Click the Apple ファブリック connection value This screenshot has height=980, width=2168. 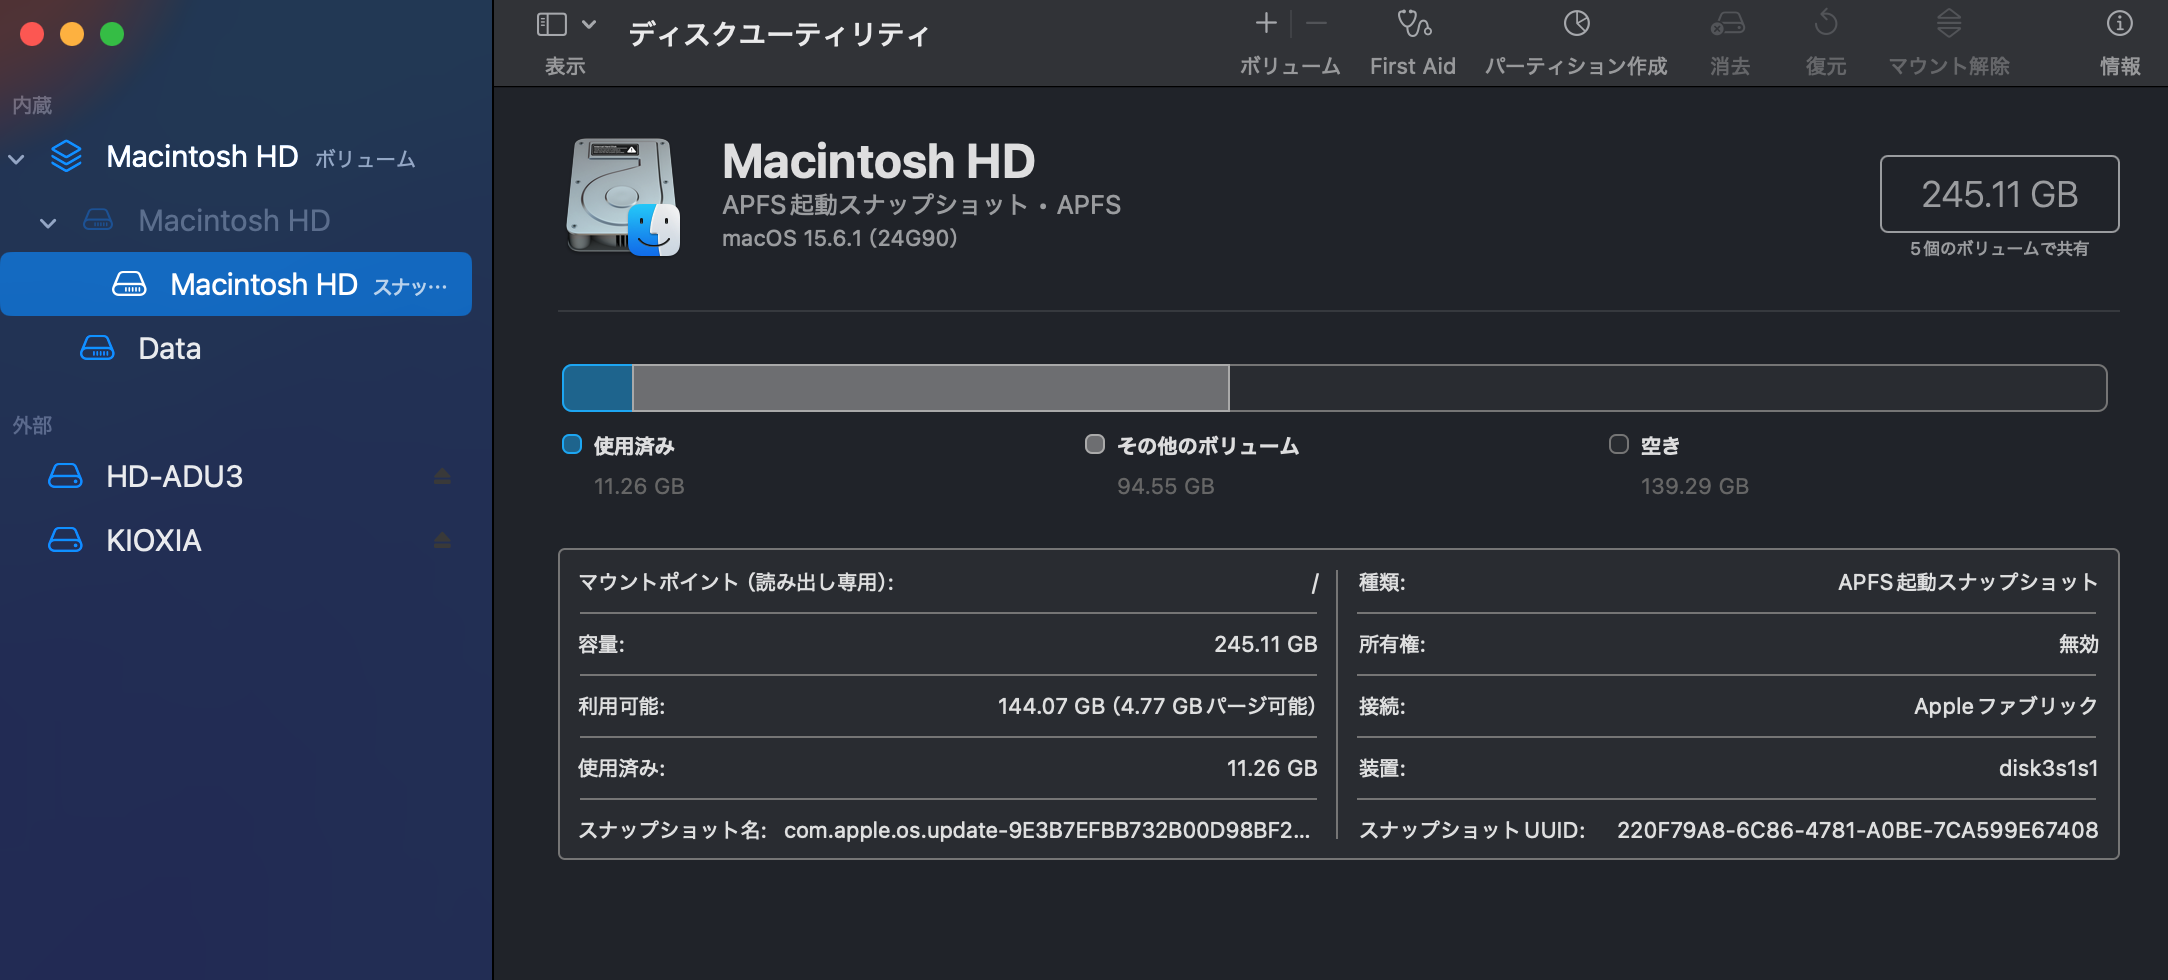point(2006,706)
